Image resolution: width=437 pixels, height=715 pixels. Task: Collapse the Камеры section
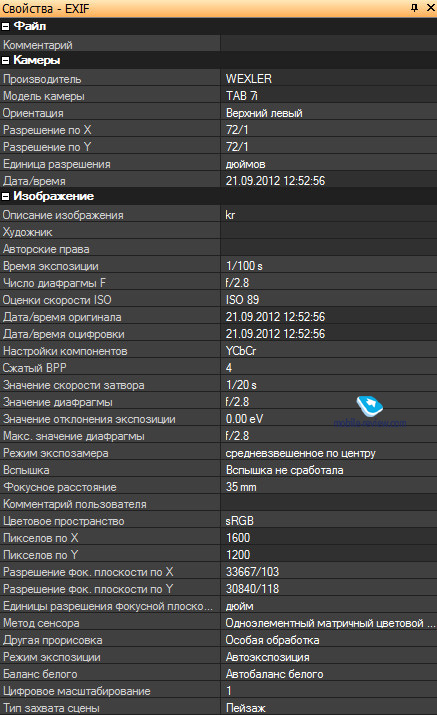[x=5, y=60]
